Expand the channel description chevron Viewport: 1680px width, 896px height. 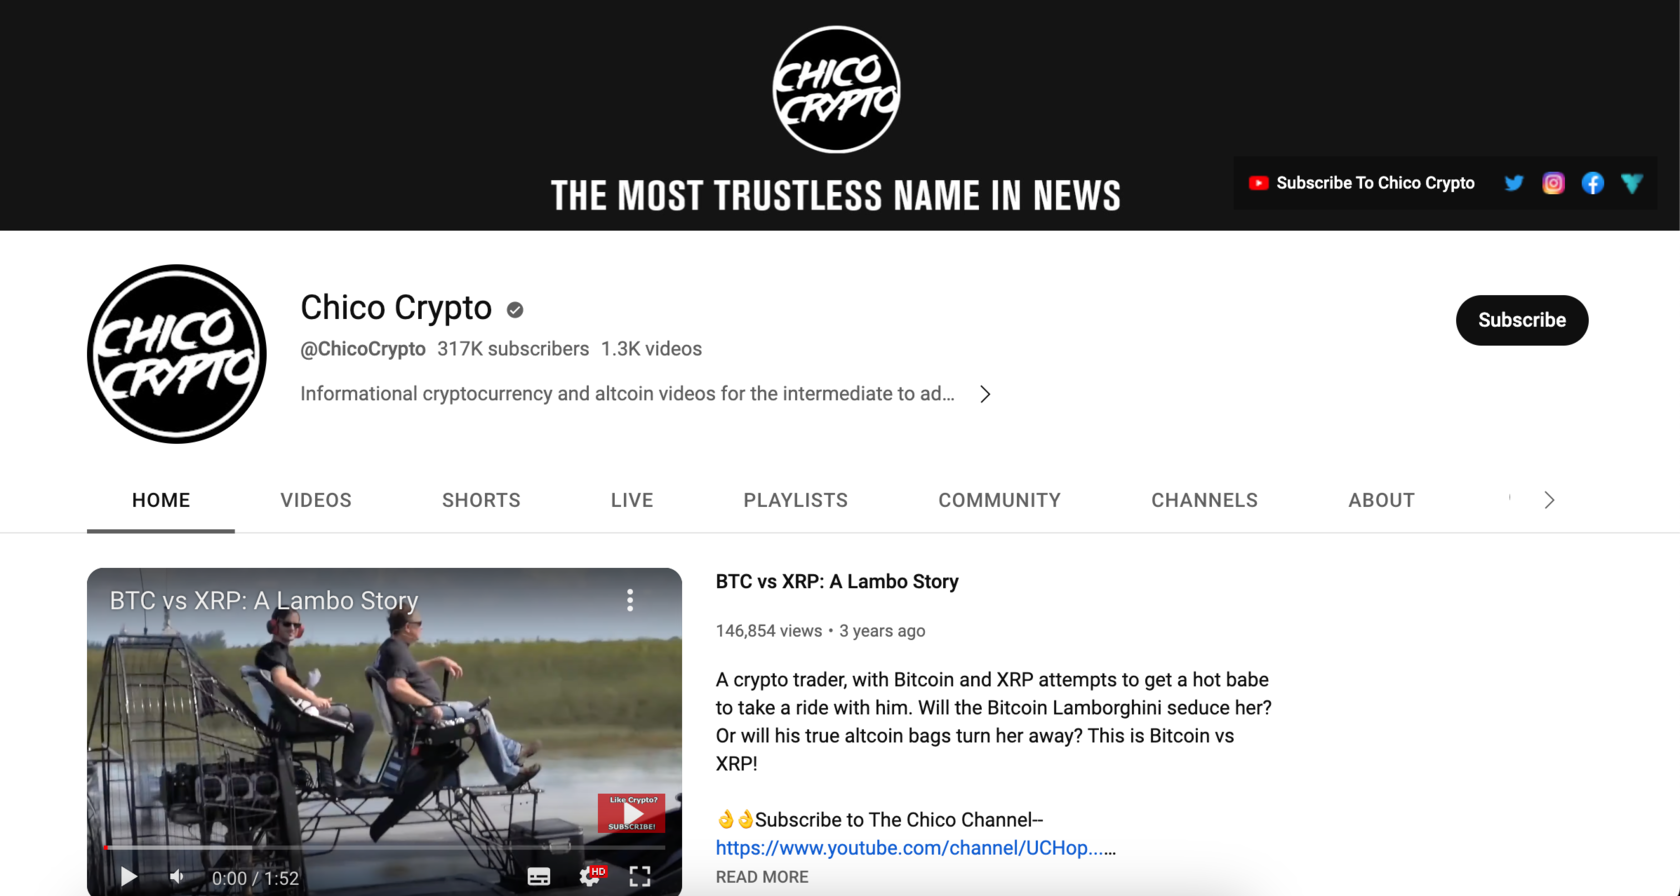[x=985, y=394]
